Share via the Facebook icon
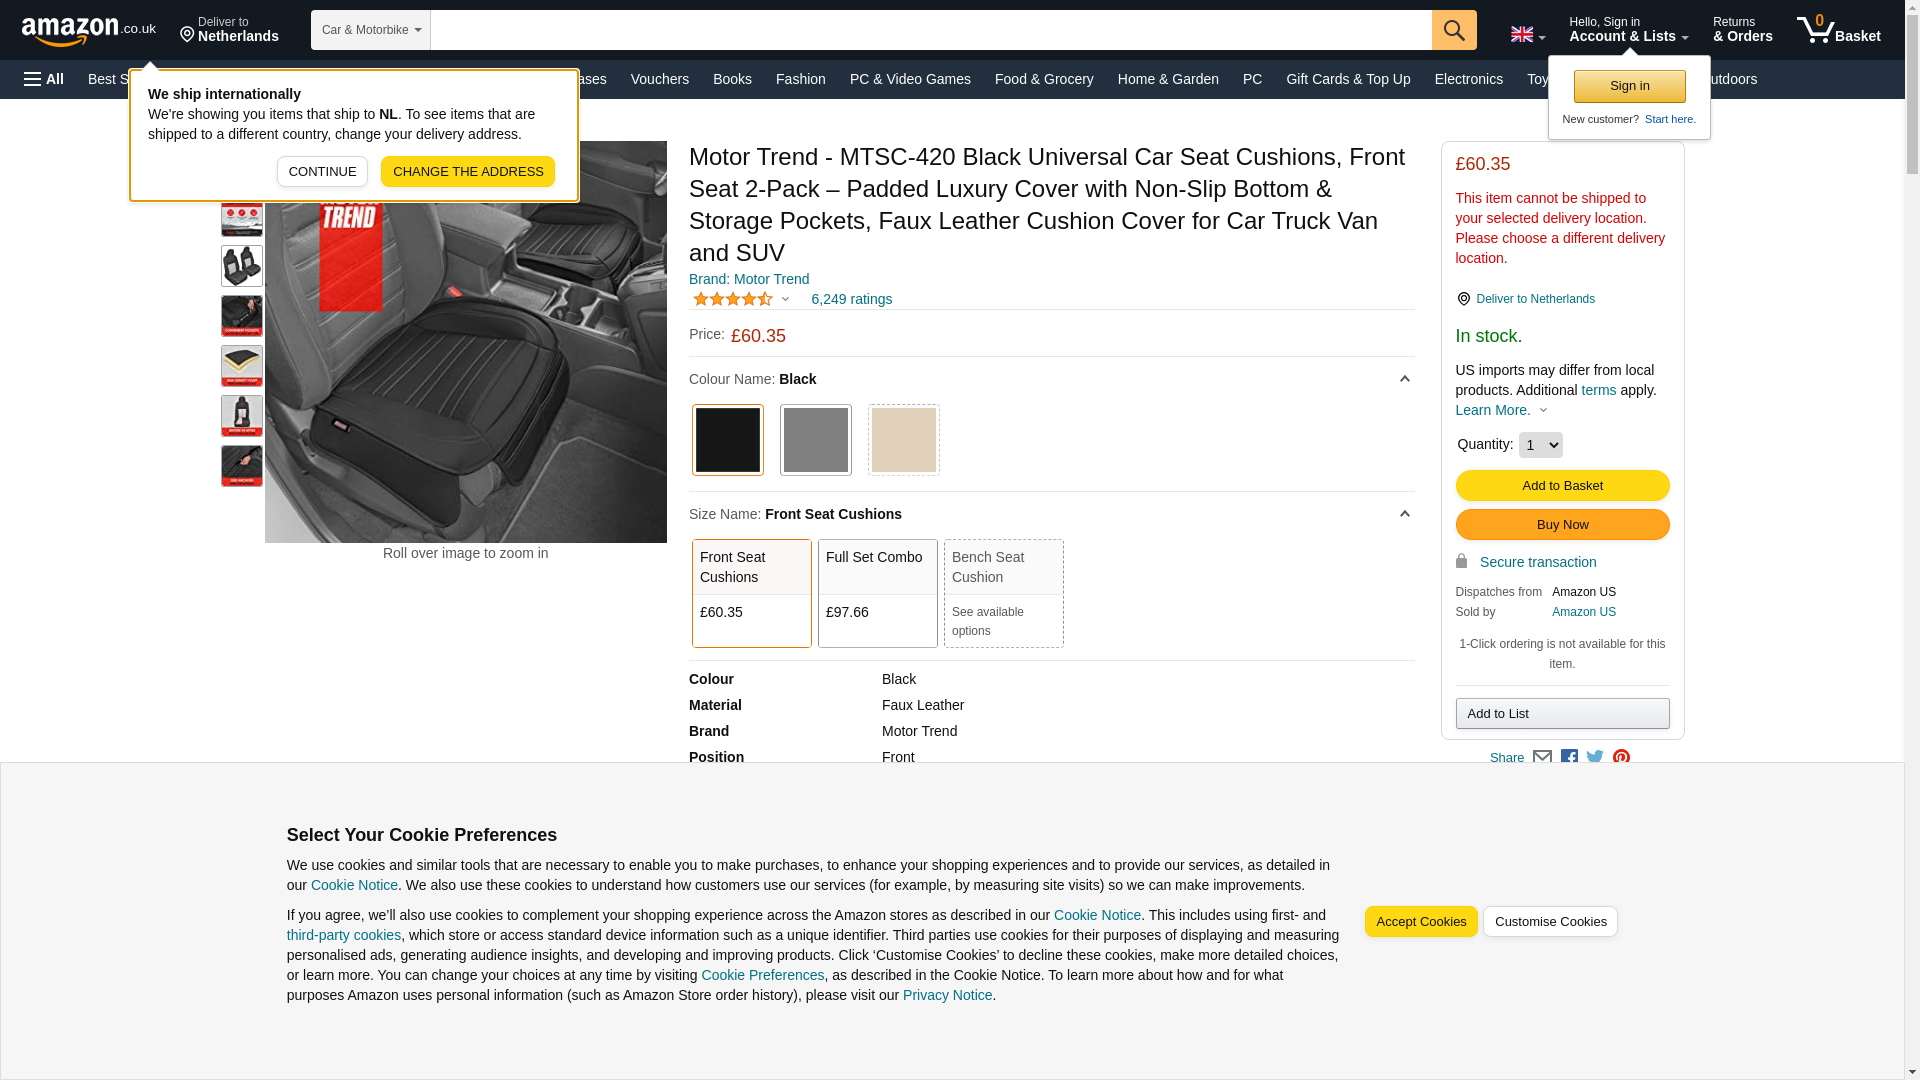 pyautogui.click(x=1569, y=758)
